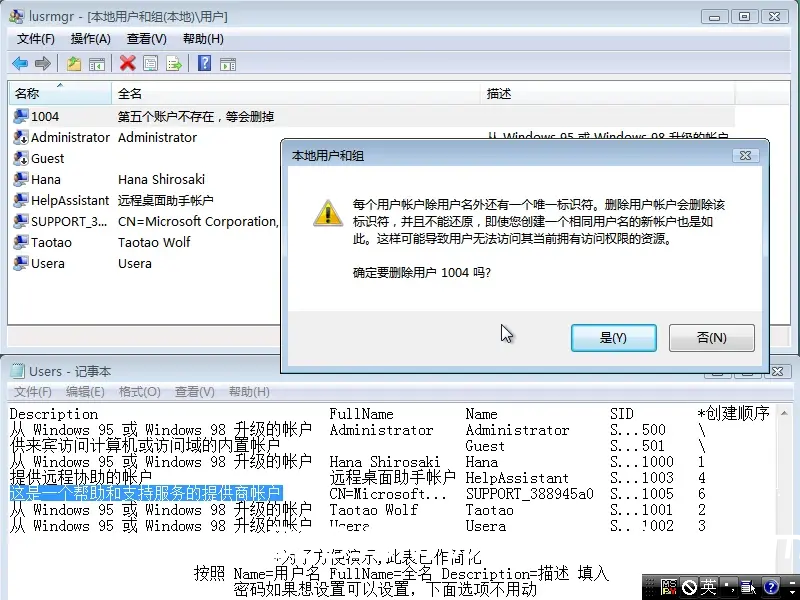The height and width of the screenshot is (600, 800).
Task: Click SUPPORT_388945a0 text in Notepad
Action: [530, 493]
